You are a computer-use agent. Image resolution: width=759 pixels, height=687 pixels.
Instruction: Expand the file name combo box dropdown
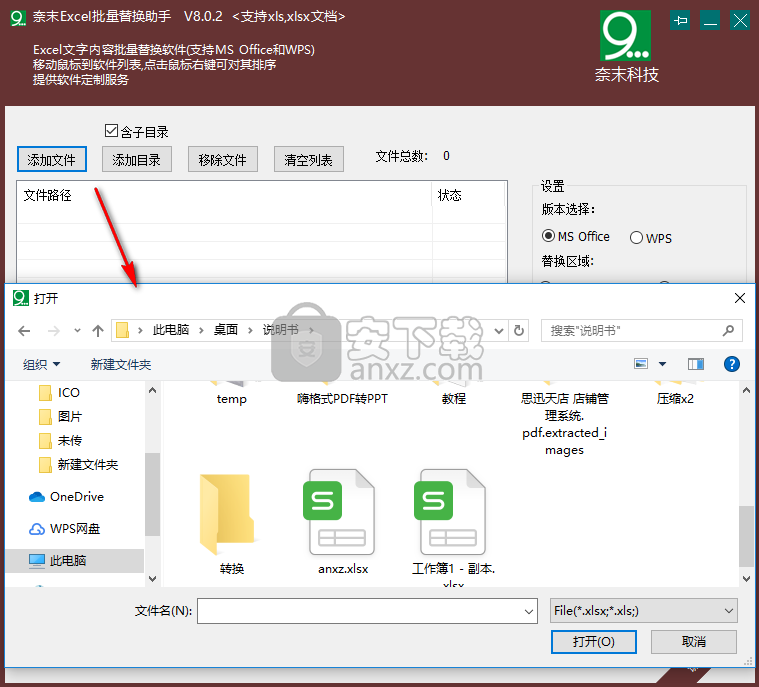tap(529, 611)
